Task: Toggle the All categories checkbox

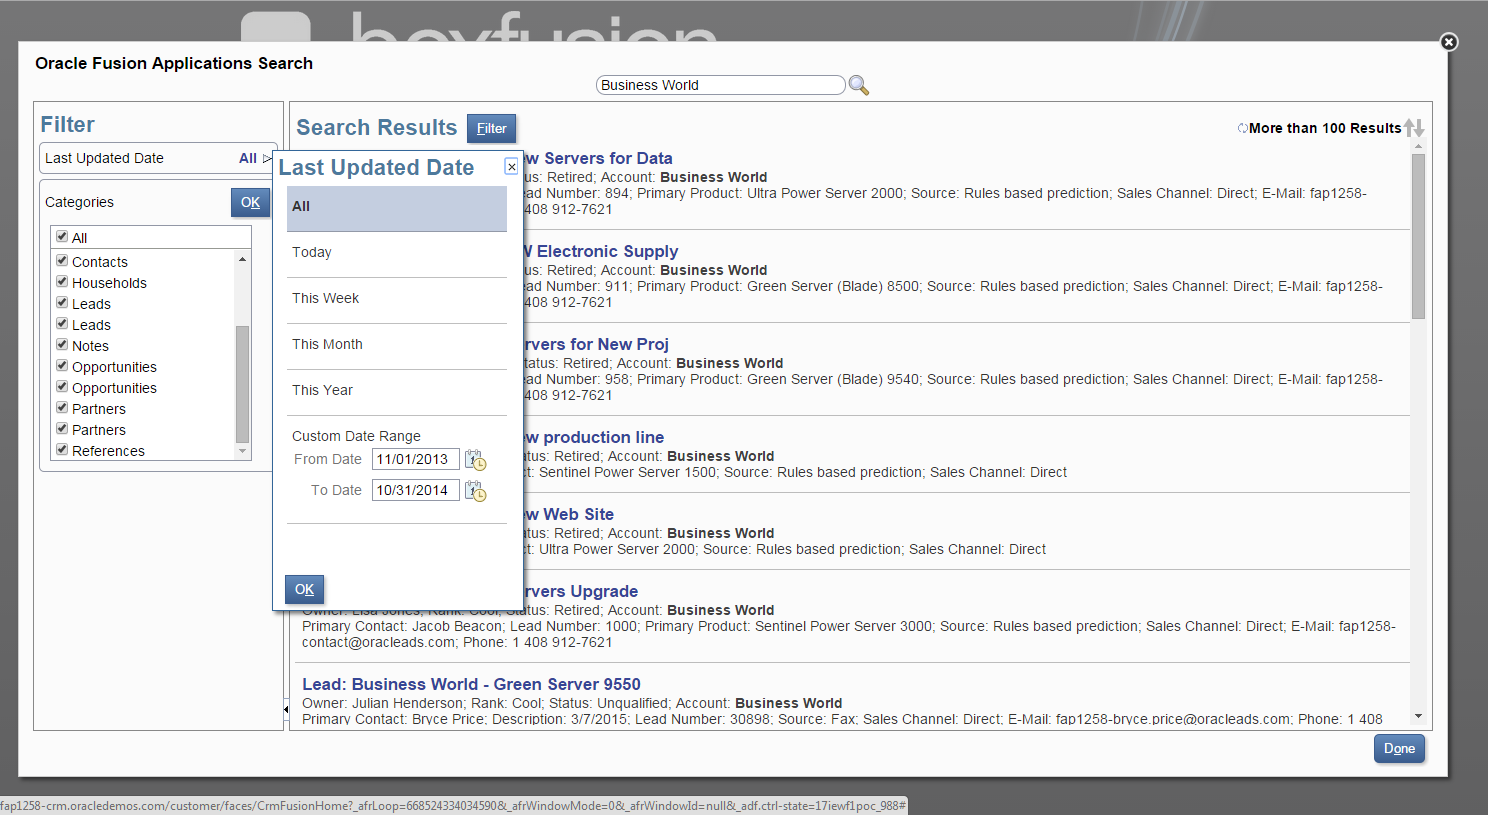Action: pos(62,237)
